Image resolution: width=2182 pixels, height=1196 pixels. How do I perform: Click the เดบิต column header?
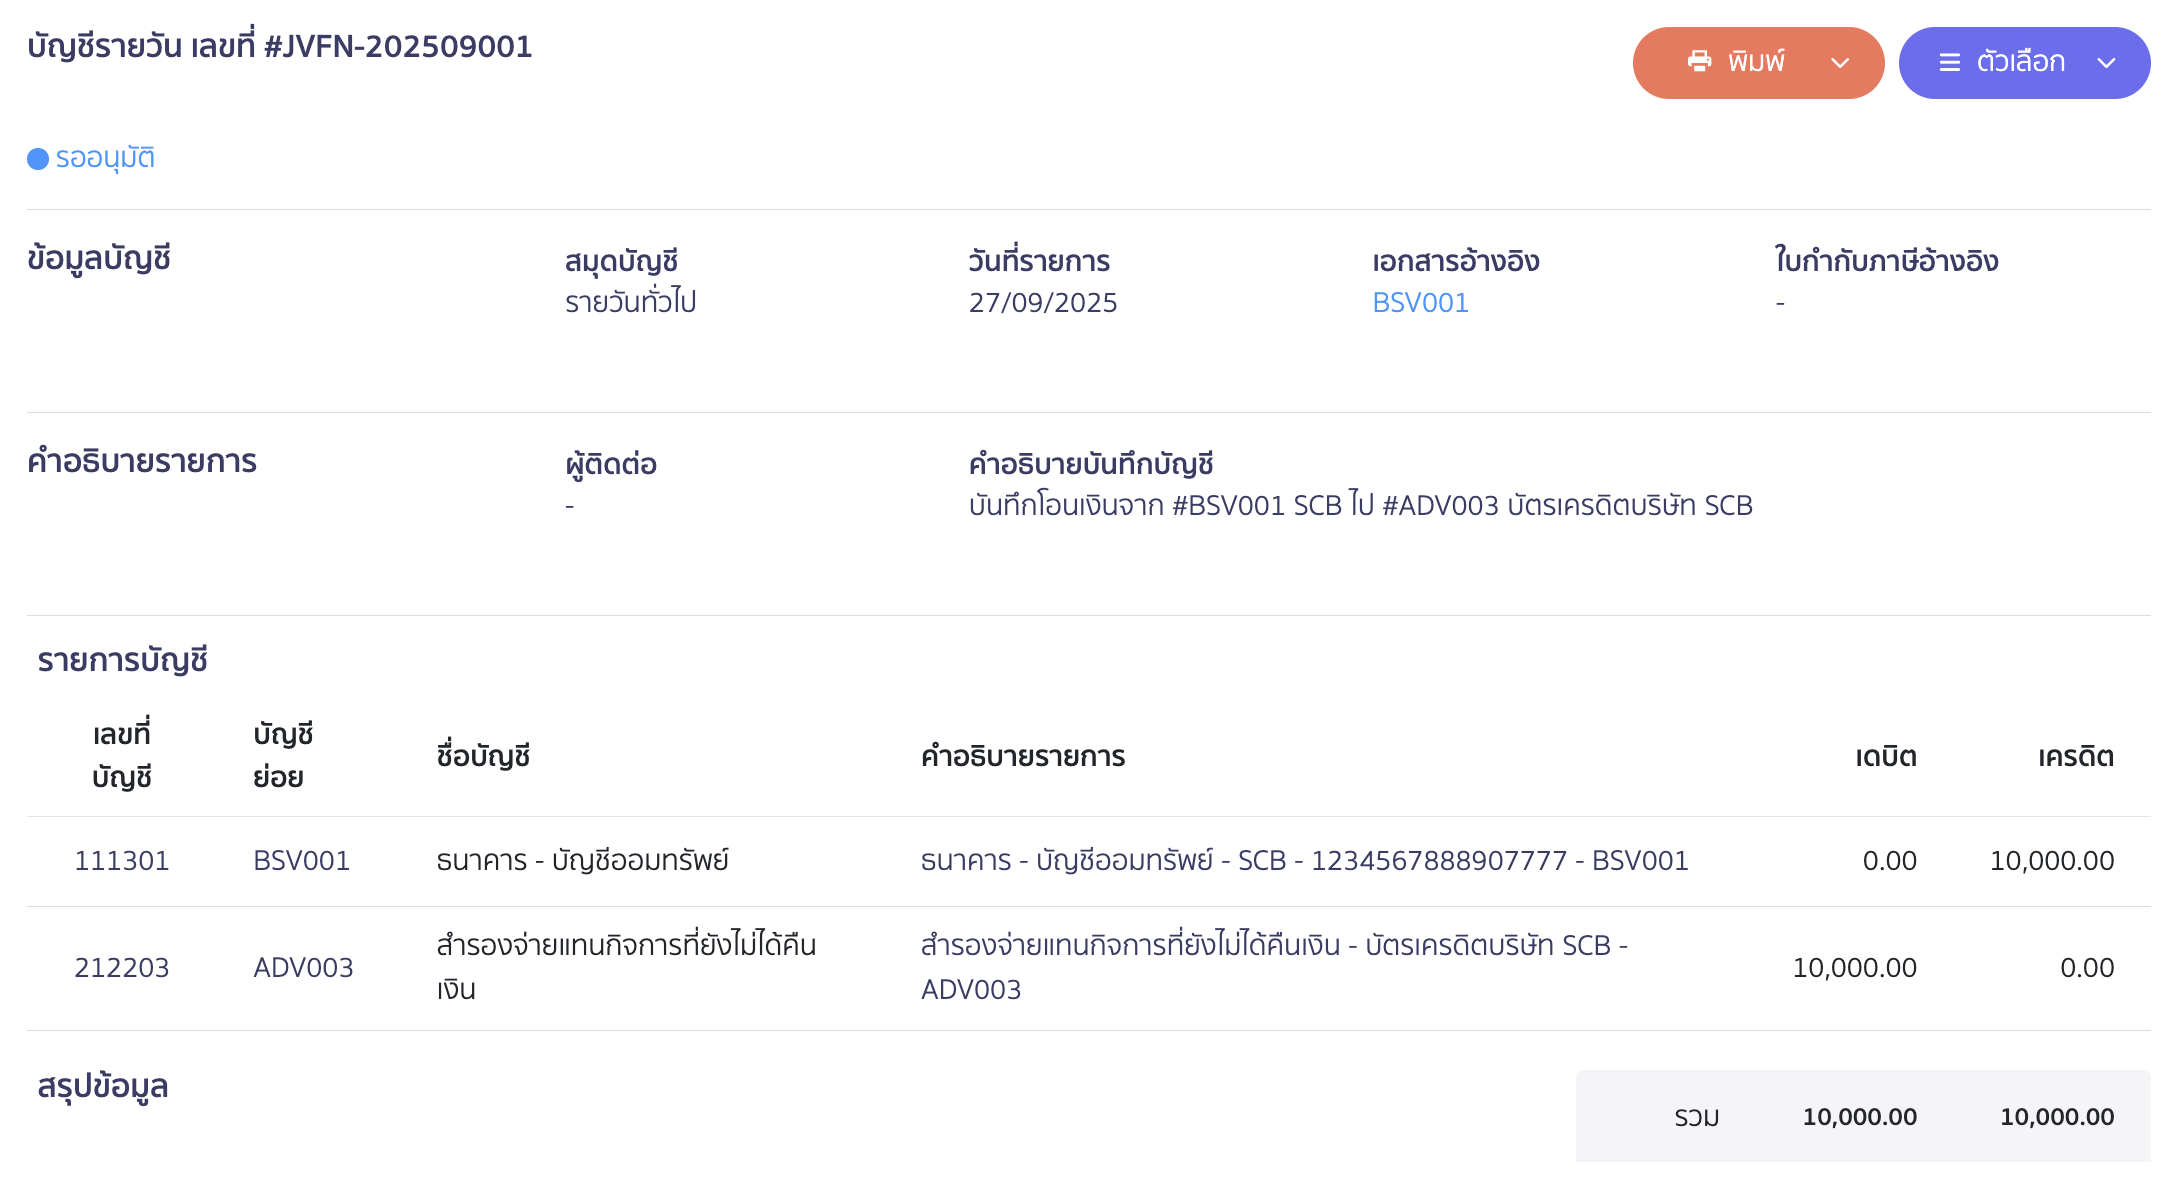(x=1886, y=756)
